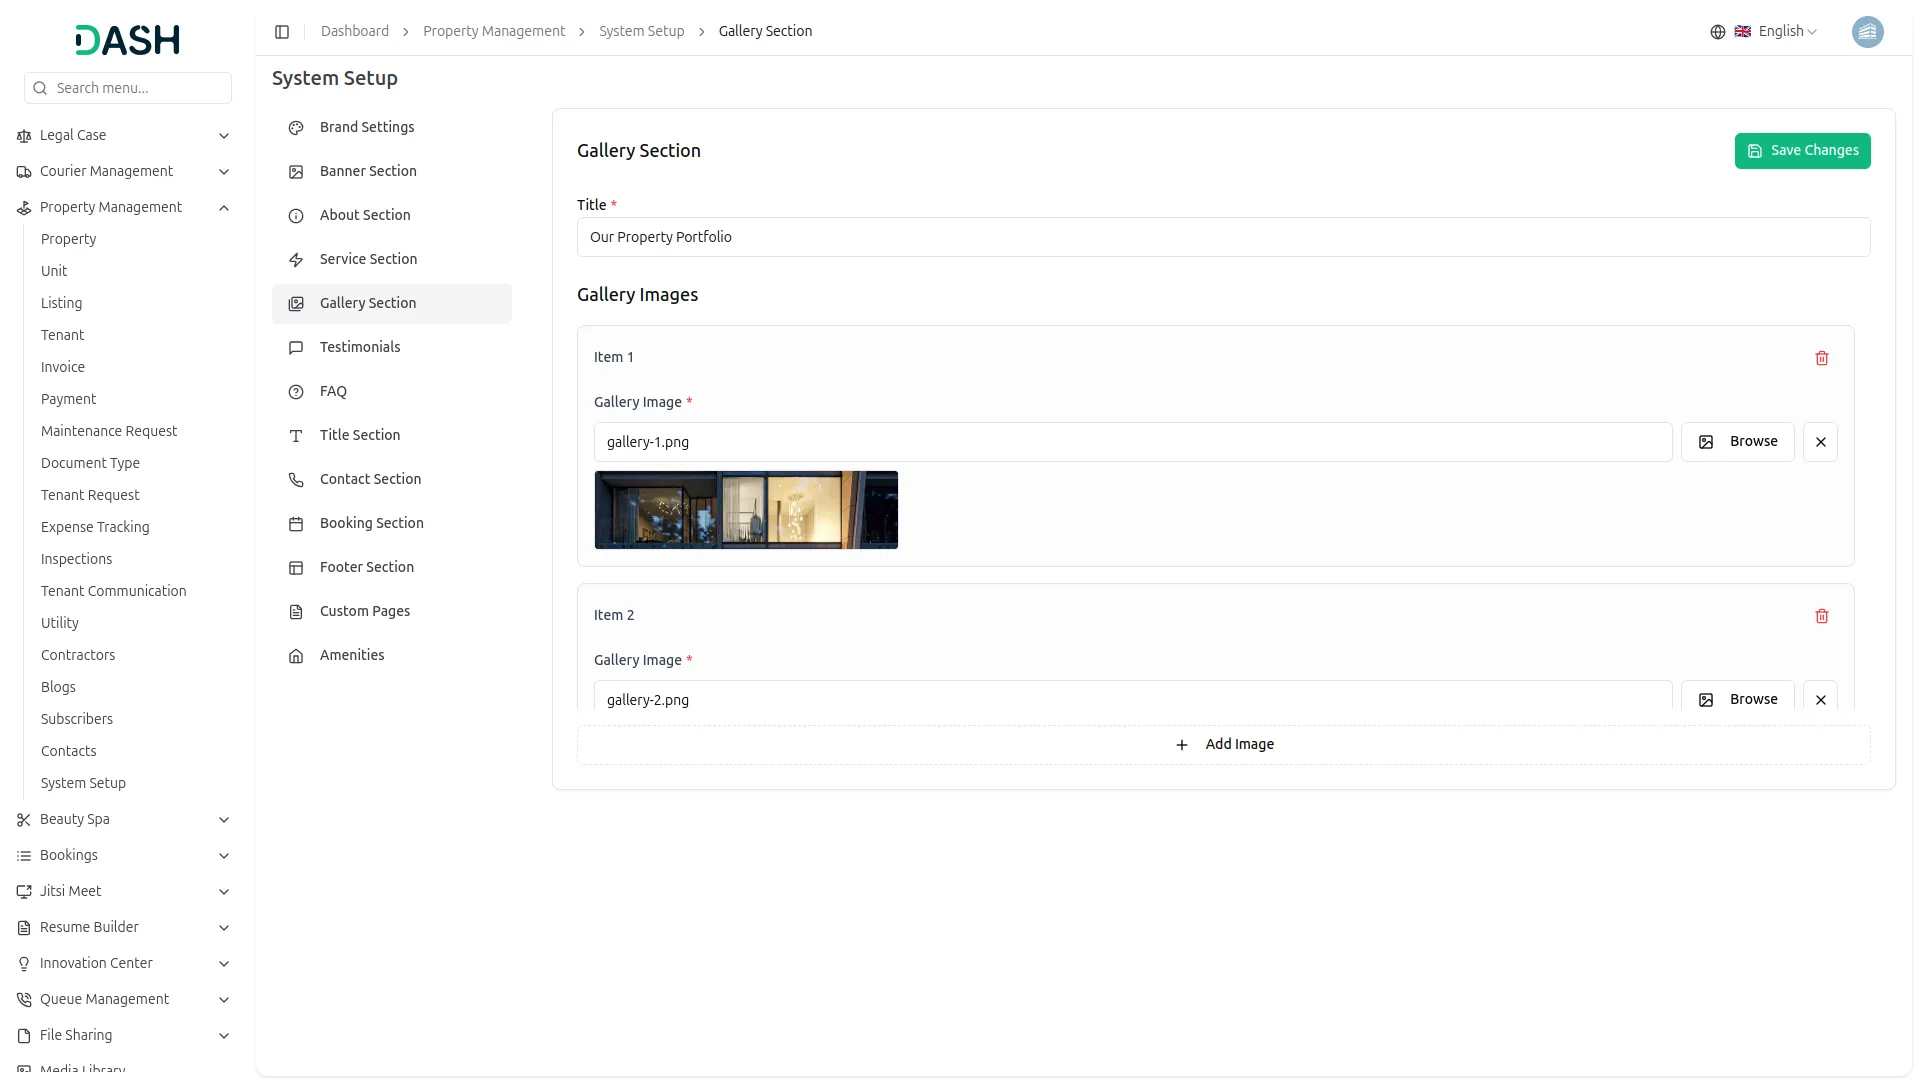The height and width of the screenshot is (1080, 1920).
Task: Clear gallery-1.png with X icon
Action: point(1820,442)
